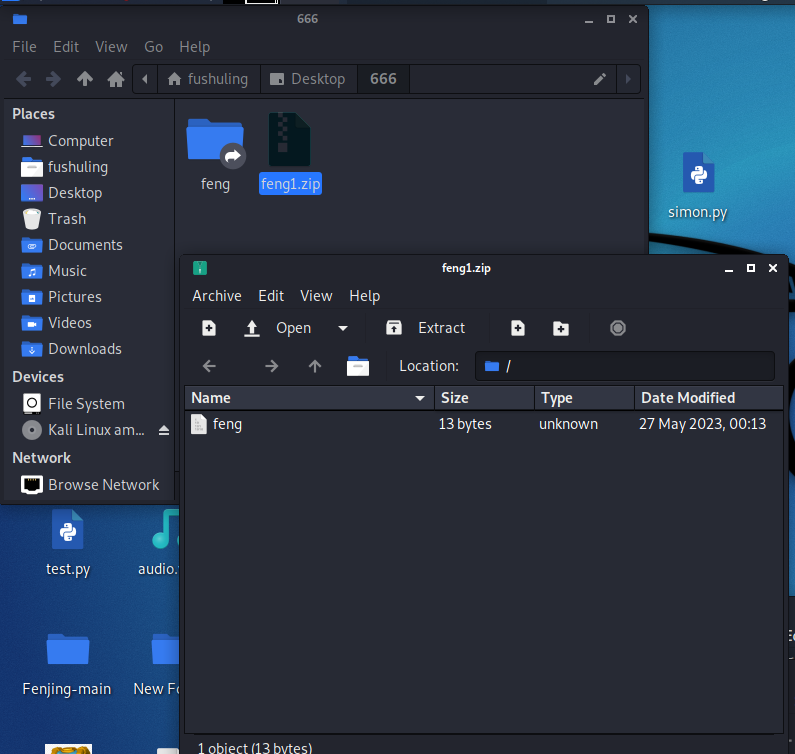The width and height of the screenshot is (795, 754).
Task: Toggle path edit mode with pencil icon
Action: [600, 79]
